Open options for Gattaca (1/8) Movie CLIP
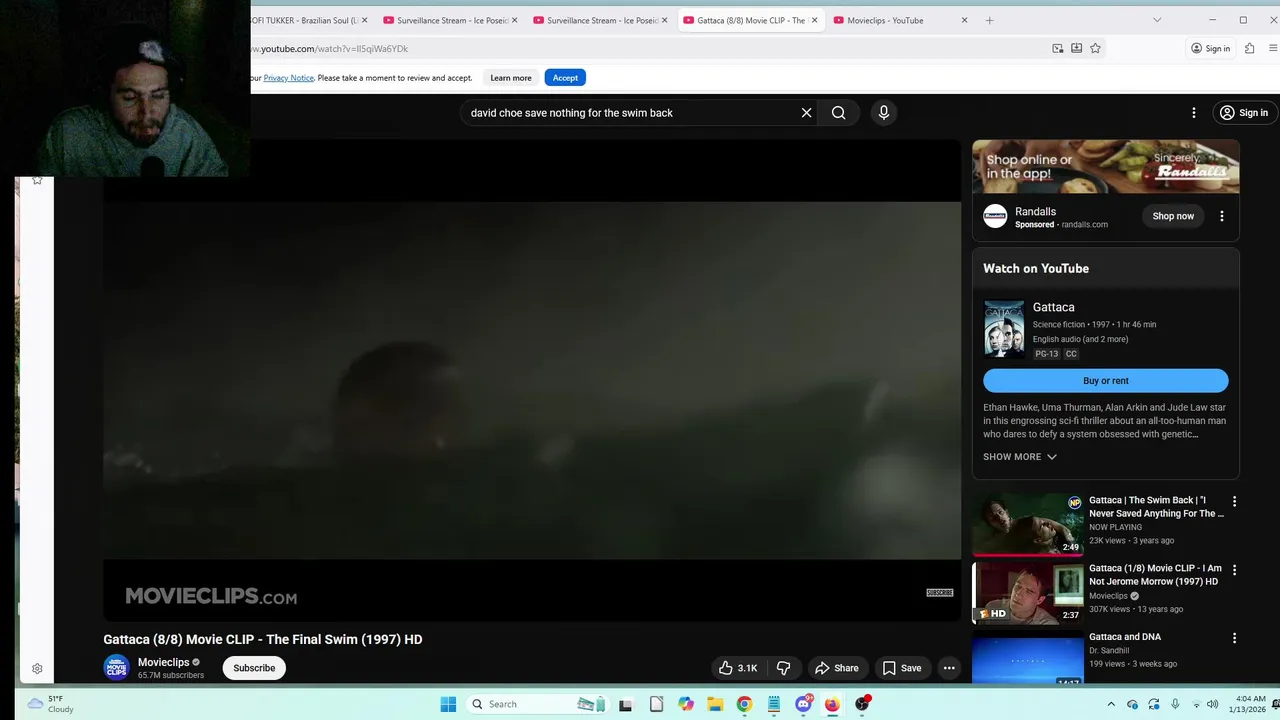Image resolution: width=1280 pixels, height=720 pixels. click(1234, 570)
